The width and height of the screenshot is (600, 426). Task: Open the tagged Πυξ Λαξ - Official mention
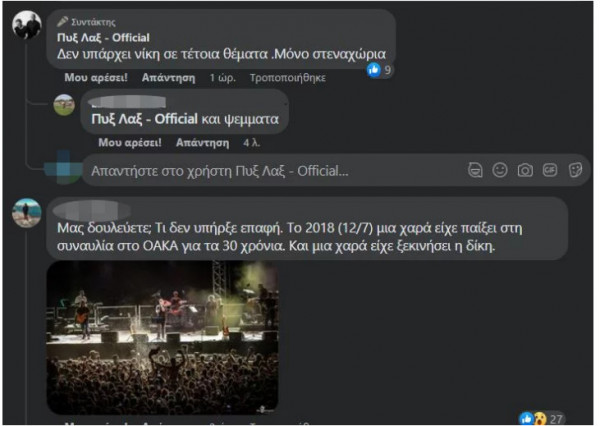[x=144, y=119]
